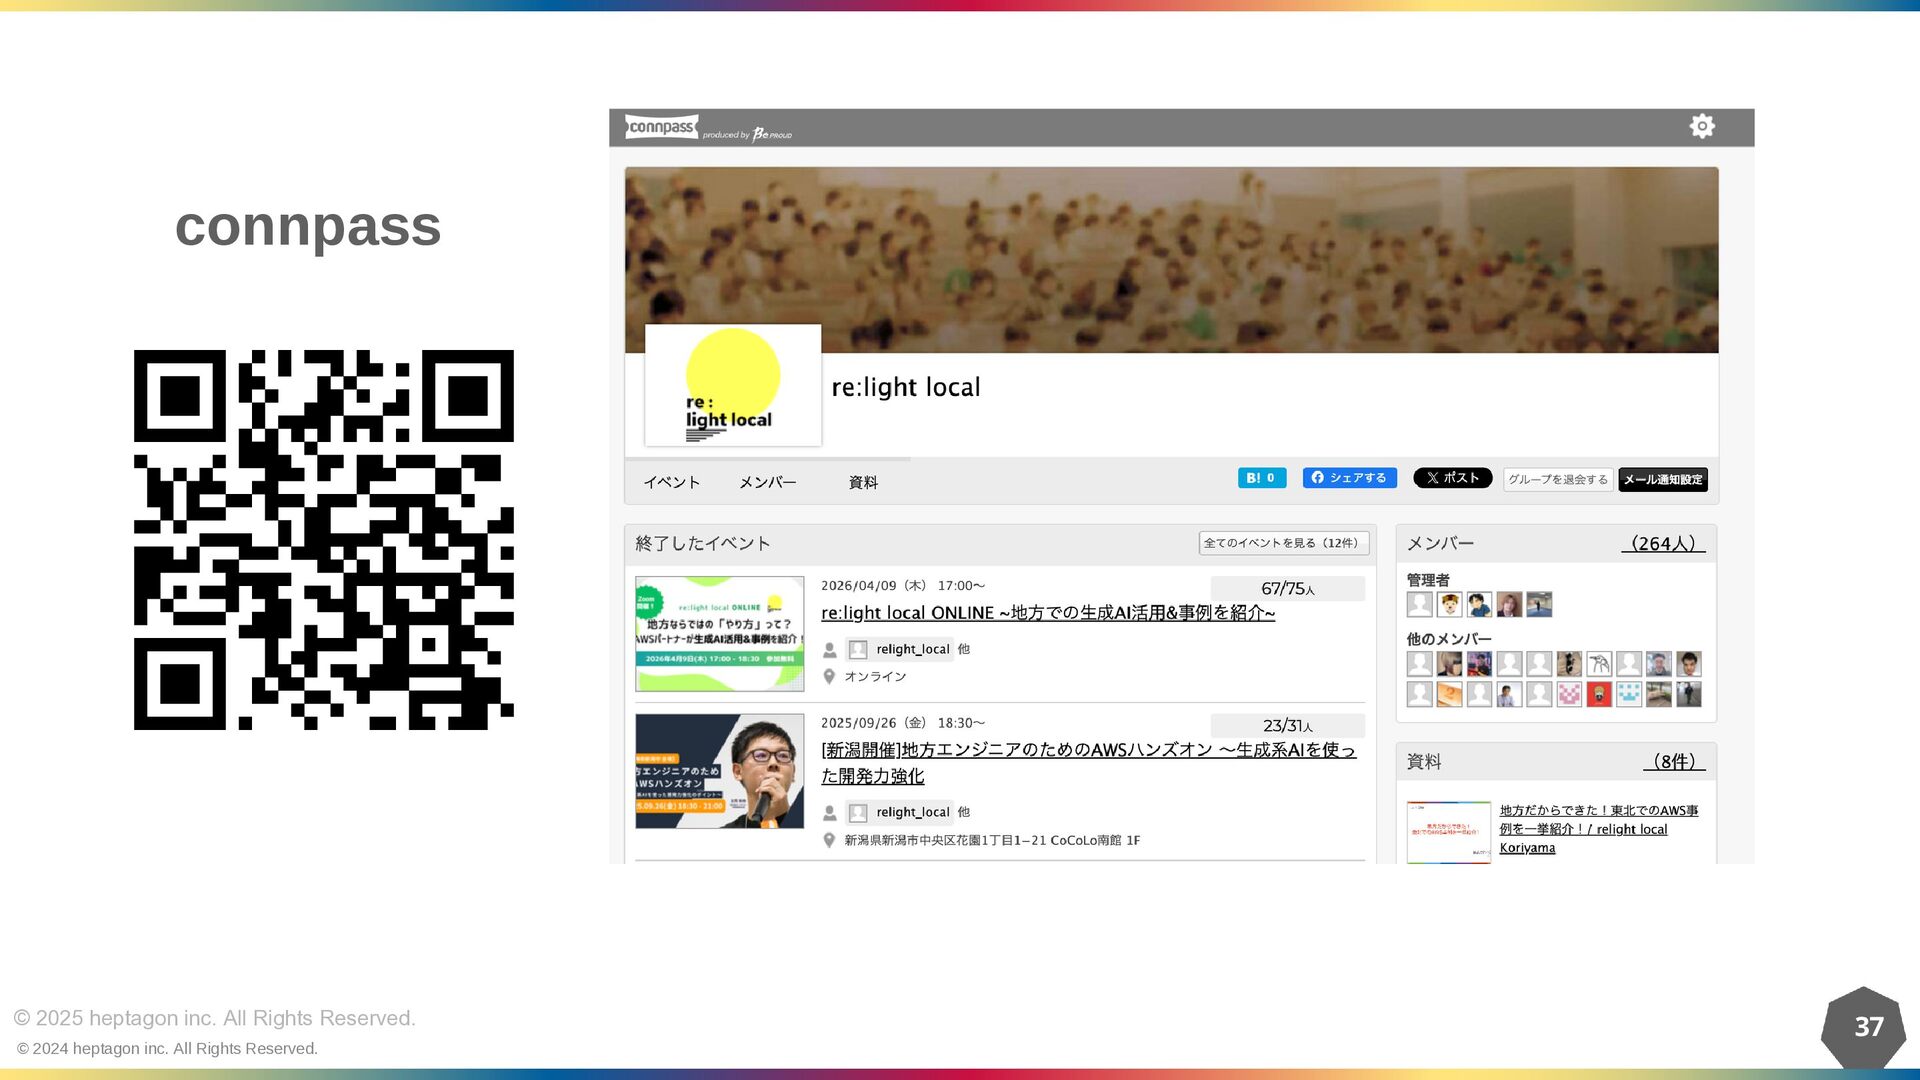Image resolution: width=1920 pixels, height=1080 pixels.
Task: Click the connpass logo in header
Action: (x=661, y=127)
